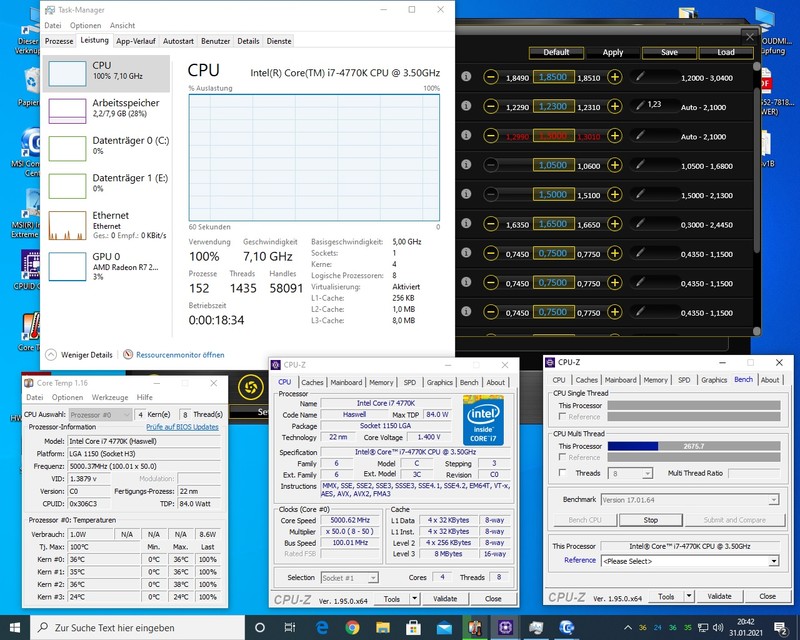Switch to Mainboard tab in the CPU-Z CPU window
This screenshot has width=800, height=640.
(x=346, y=382)
